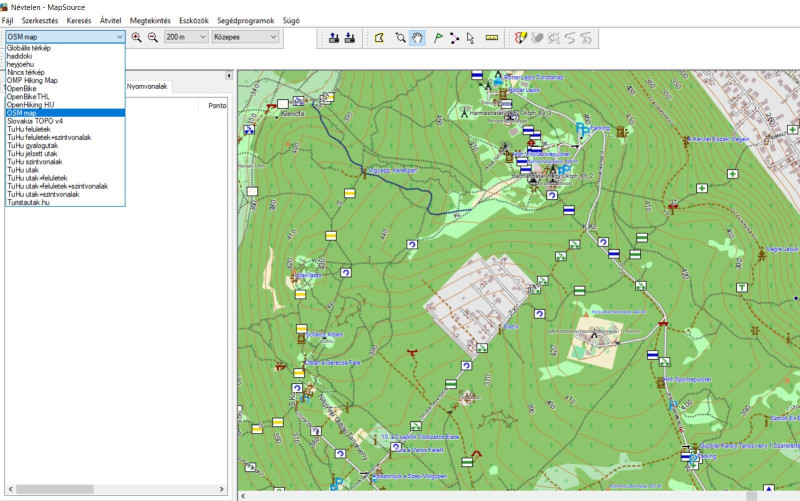Viewport: 800px width, 501px height.
Task: Open the 200 m scale dropdown
Action: point(185,37)
